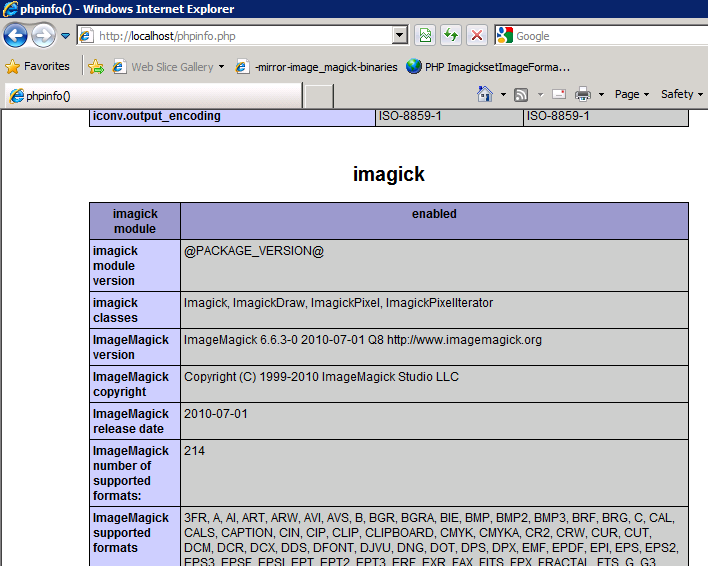The image size is (708, 566).
Task: Open the Page menu
Action: tap(632, 94)
